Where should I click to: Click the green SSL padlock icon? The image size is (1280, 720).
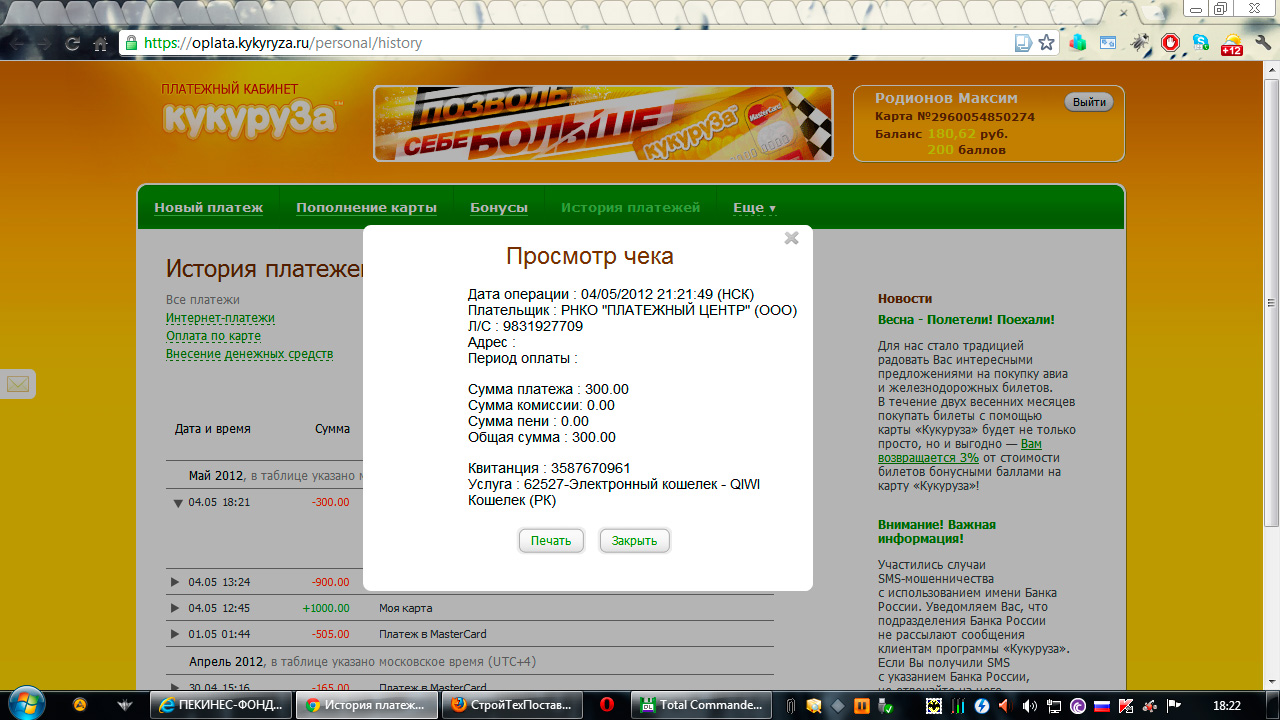click(x=131, y=43)
